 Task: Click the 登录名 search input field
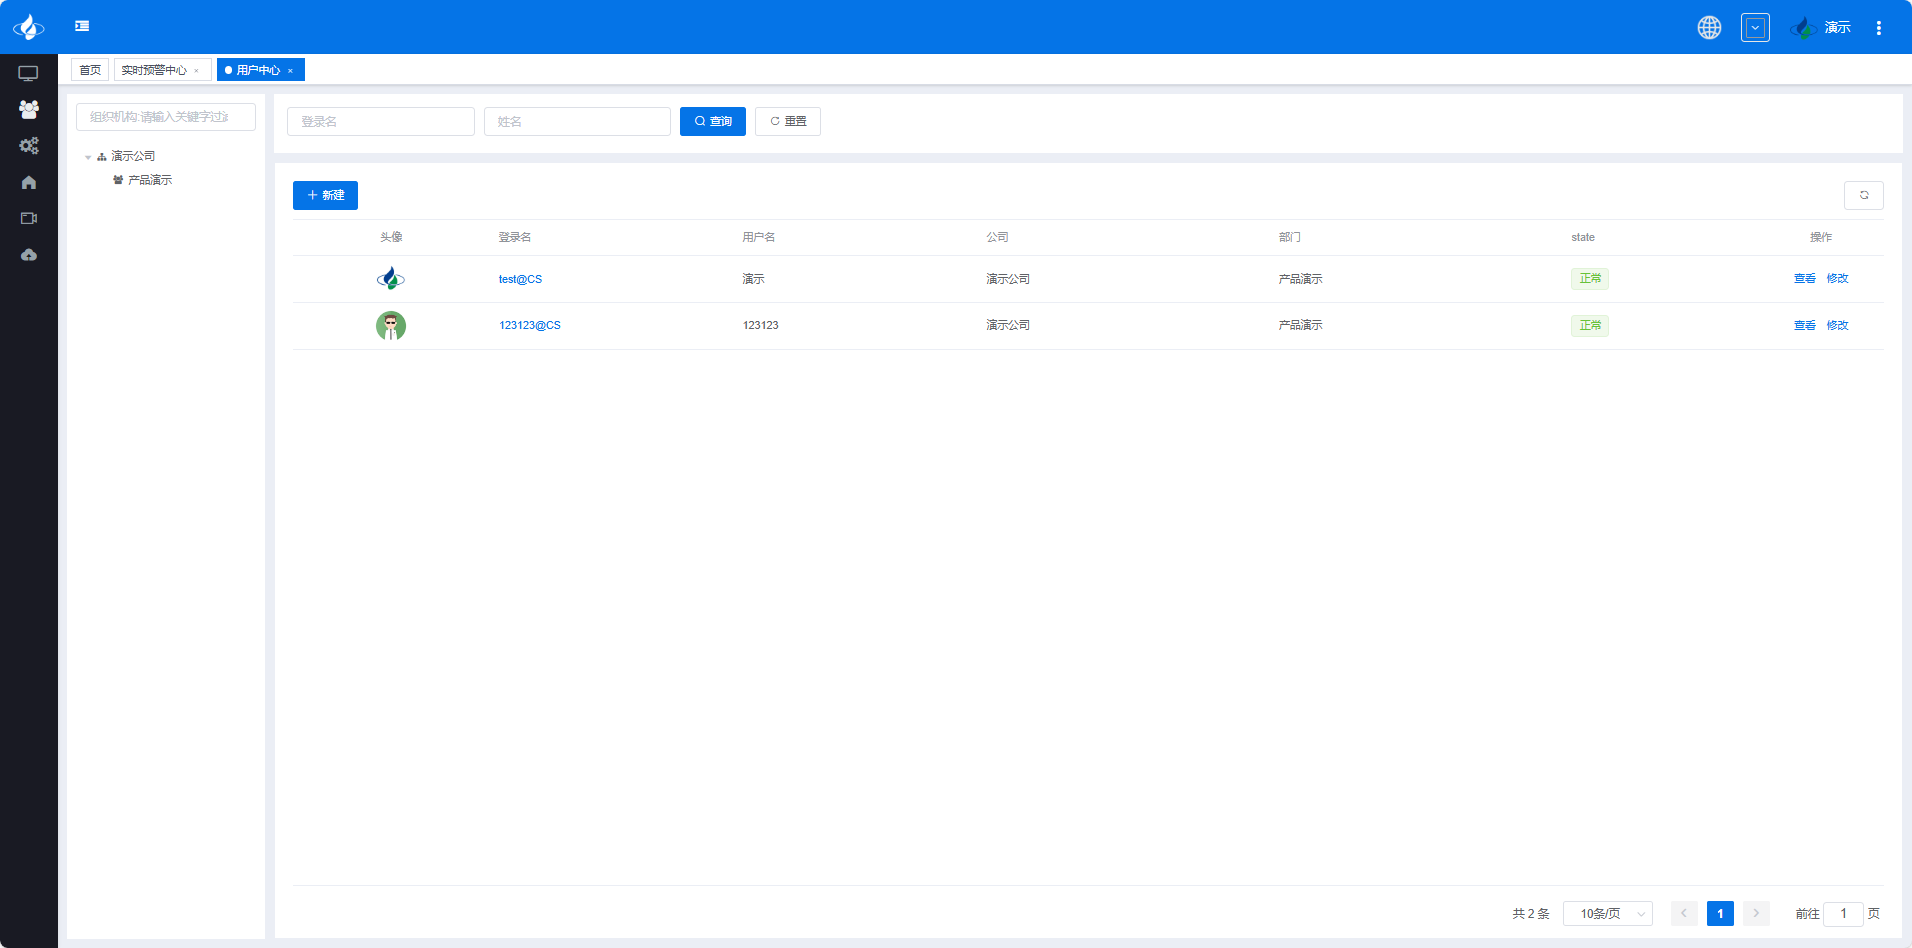[380, 121]
